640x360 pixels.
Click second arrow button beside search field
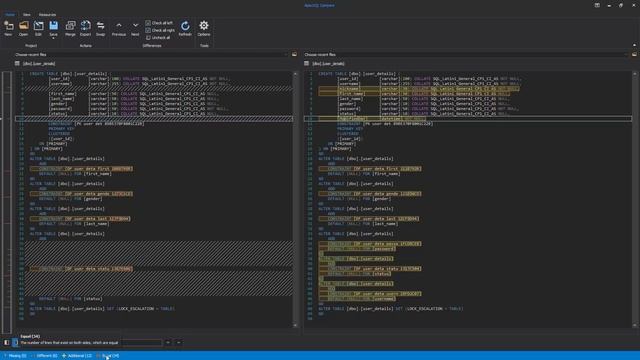coord(178,342)
